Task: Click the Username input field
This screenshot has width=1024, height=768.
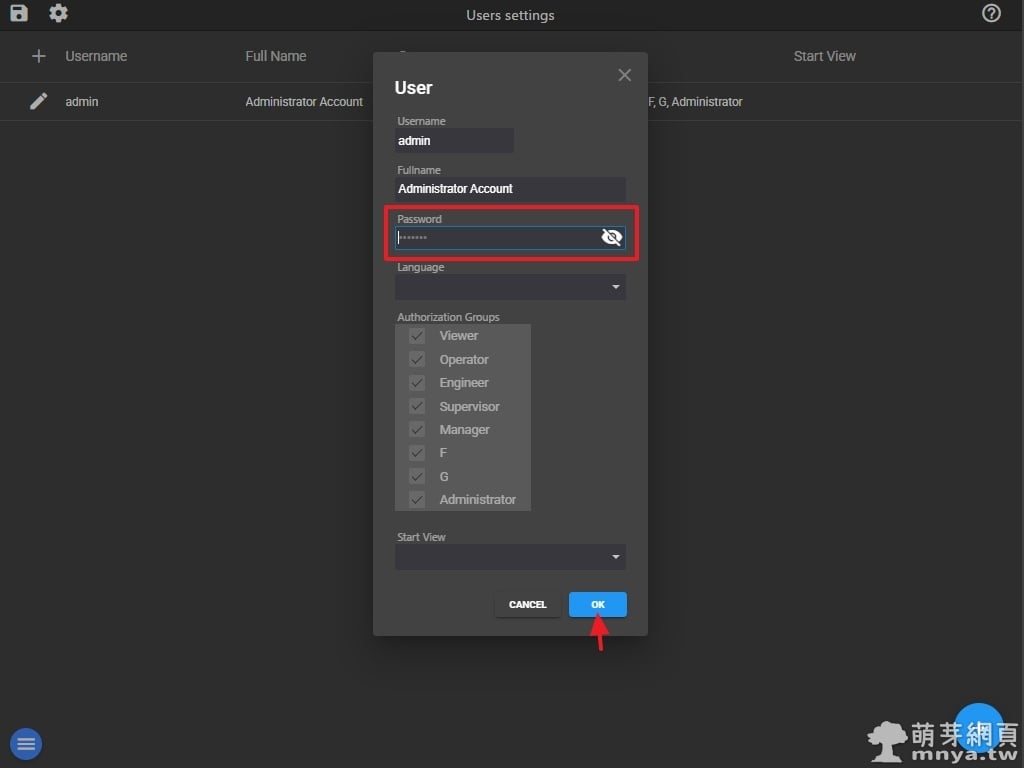Action: coord(454,141)
